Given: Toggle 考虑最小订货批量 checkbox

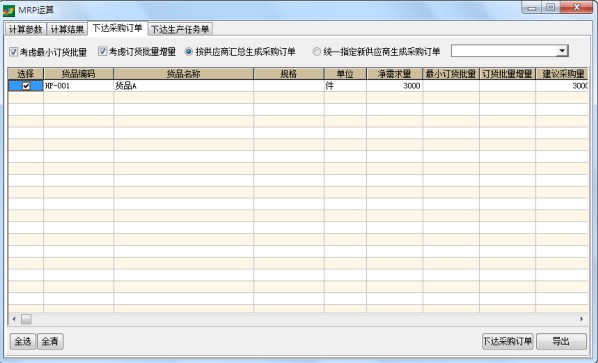Looking at the screenshot, I should 14,52.
